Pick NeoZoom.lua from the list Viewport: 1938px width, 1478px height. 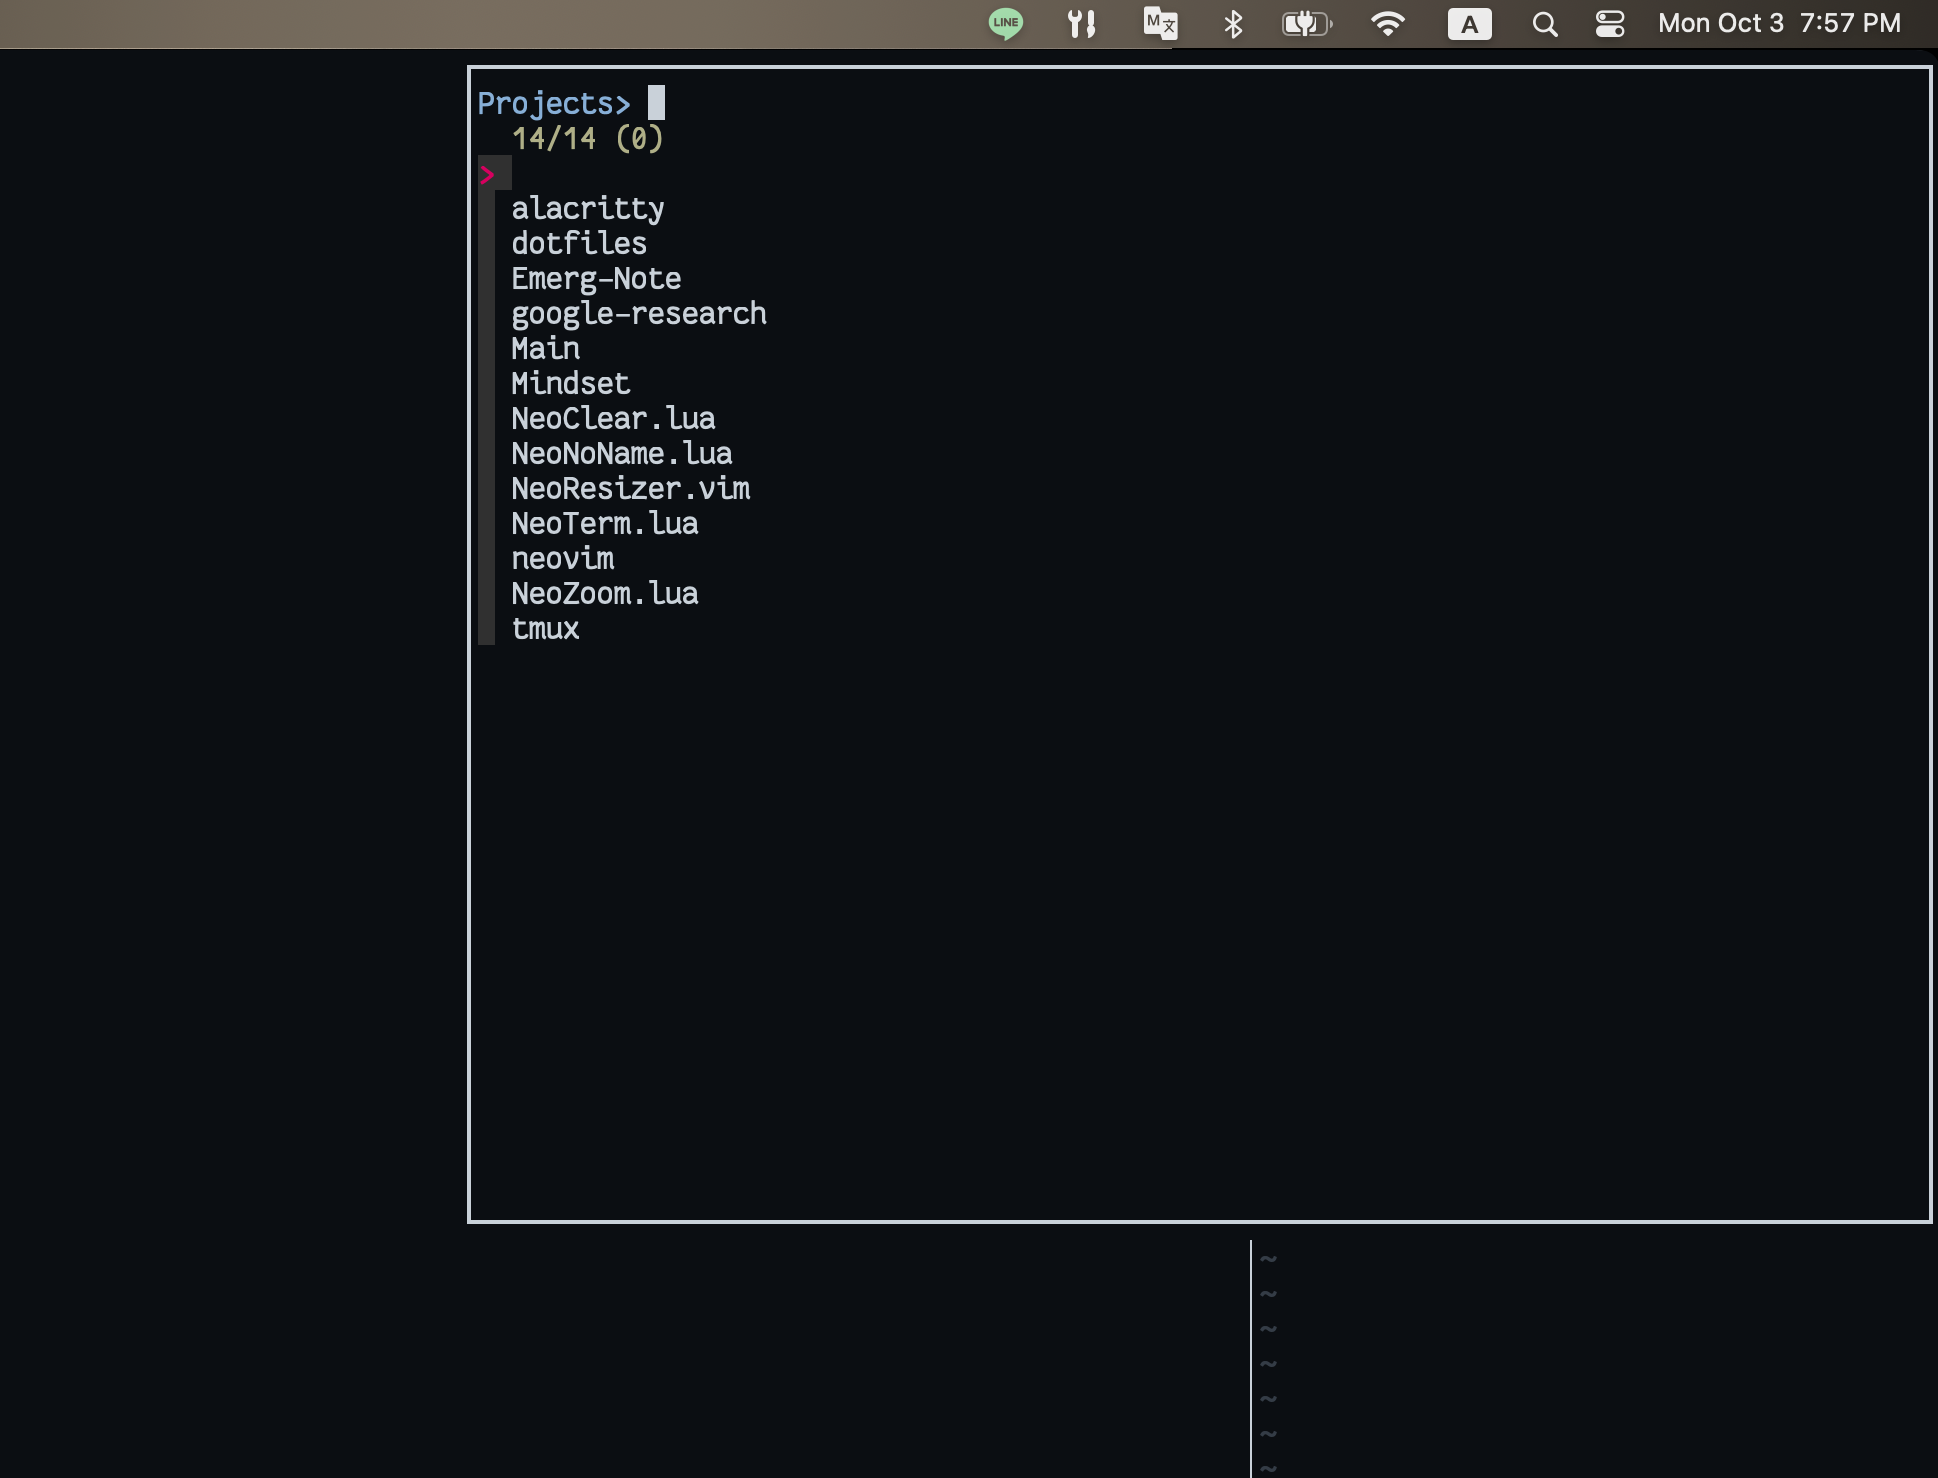[x=605, y=593]
